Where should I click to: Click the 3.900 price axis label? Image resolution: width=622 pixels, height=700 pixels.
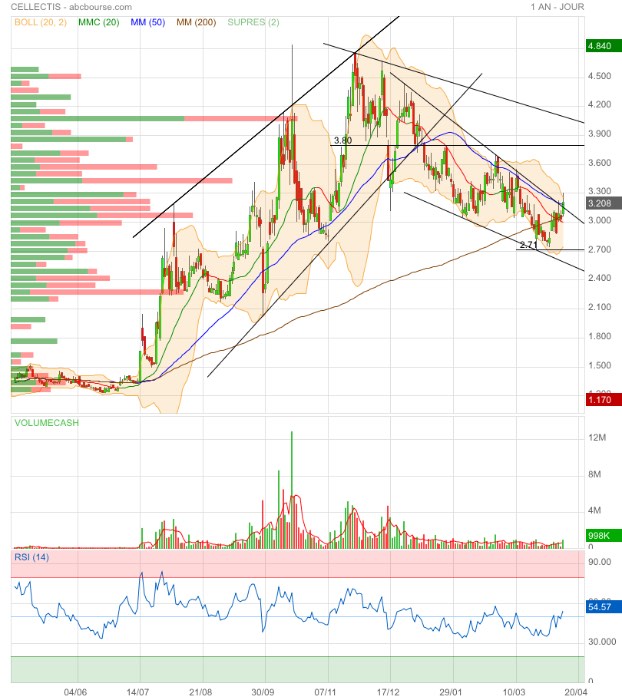click(600, 133)
